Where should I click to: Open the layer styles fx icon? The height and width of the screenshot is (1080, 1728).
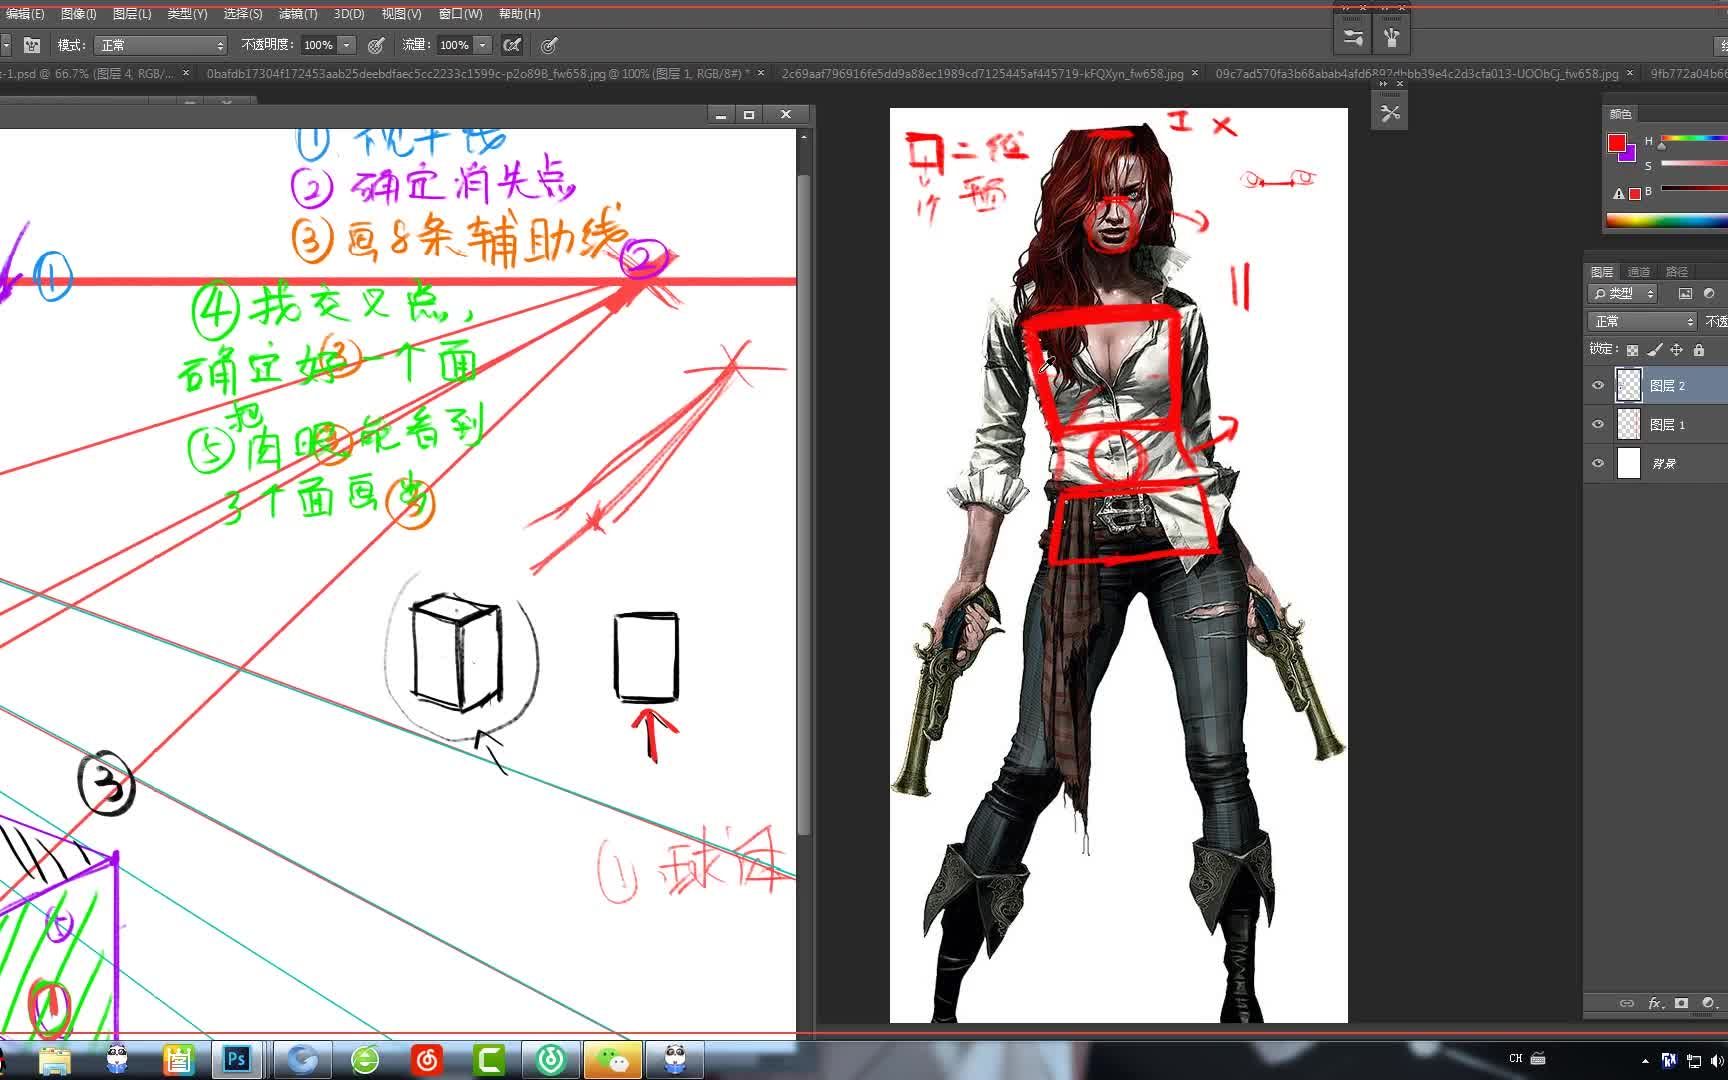pos(1655,1003)
